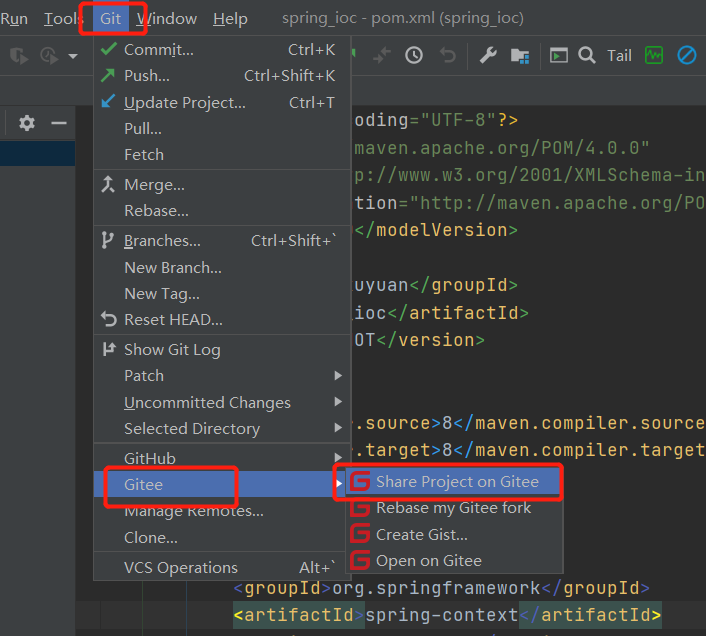Image resolution: width=706 pixels, height=636 pixels.
Task: Open the Tools menu
Action: click(63, 18)
